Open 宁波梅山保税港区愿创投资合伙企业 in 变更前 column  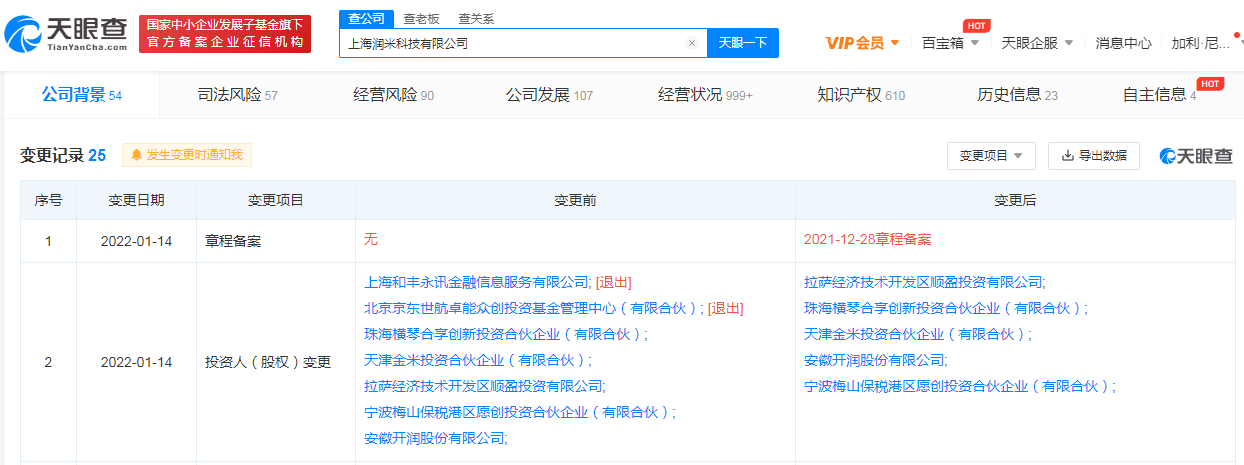click(x=518, y=412)
